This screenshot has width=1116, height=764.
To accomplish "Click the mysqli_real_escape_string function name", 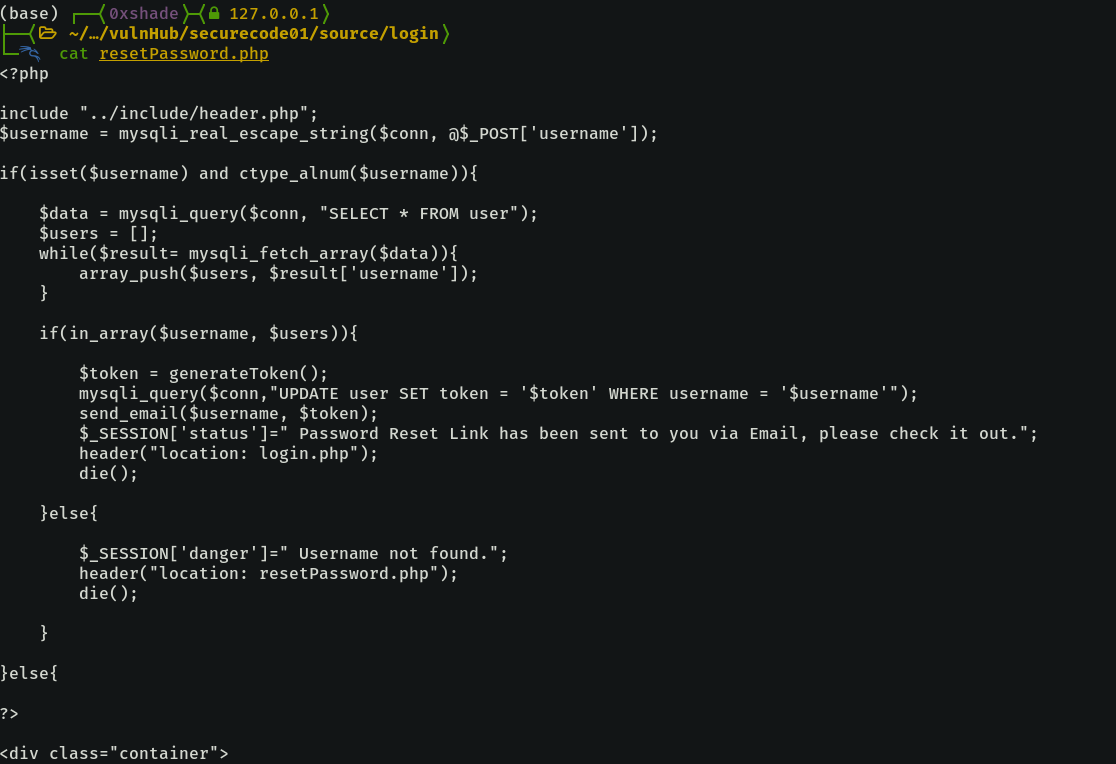I will tap(243, 134).
